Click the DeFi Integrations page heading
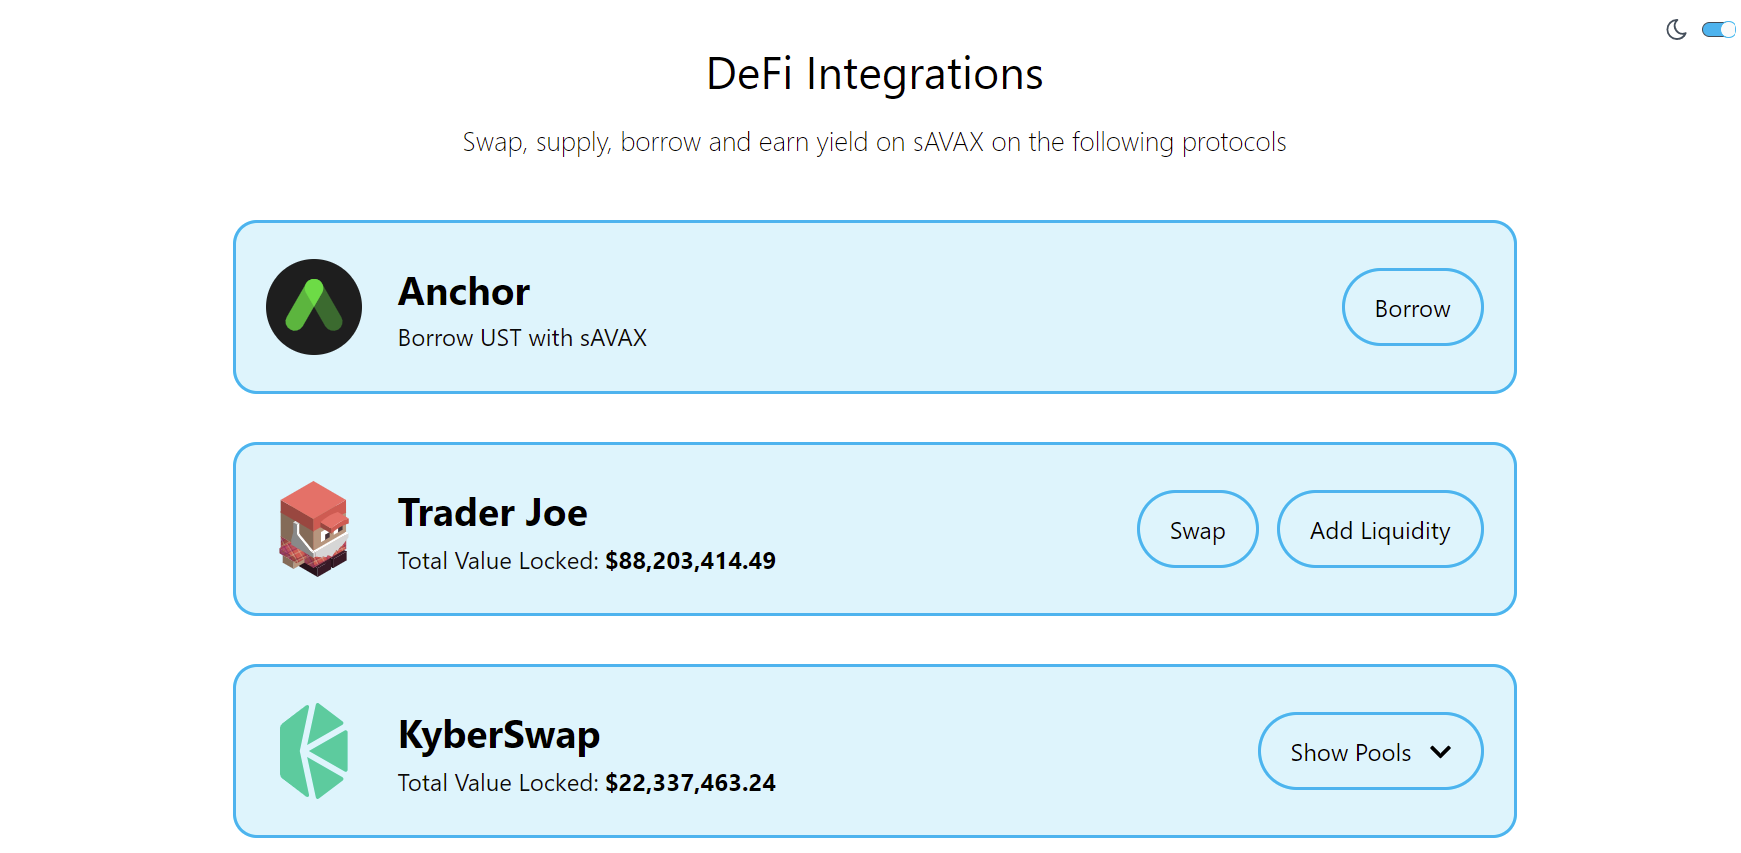This screenshot has width=1741, height=853. pos(874,74)
